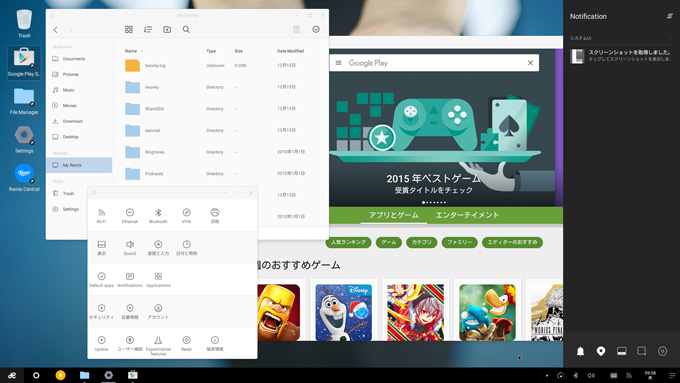Open Experimental features in settings
This screenshot has height=383, width=680.
tap(158, 345)
